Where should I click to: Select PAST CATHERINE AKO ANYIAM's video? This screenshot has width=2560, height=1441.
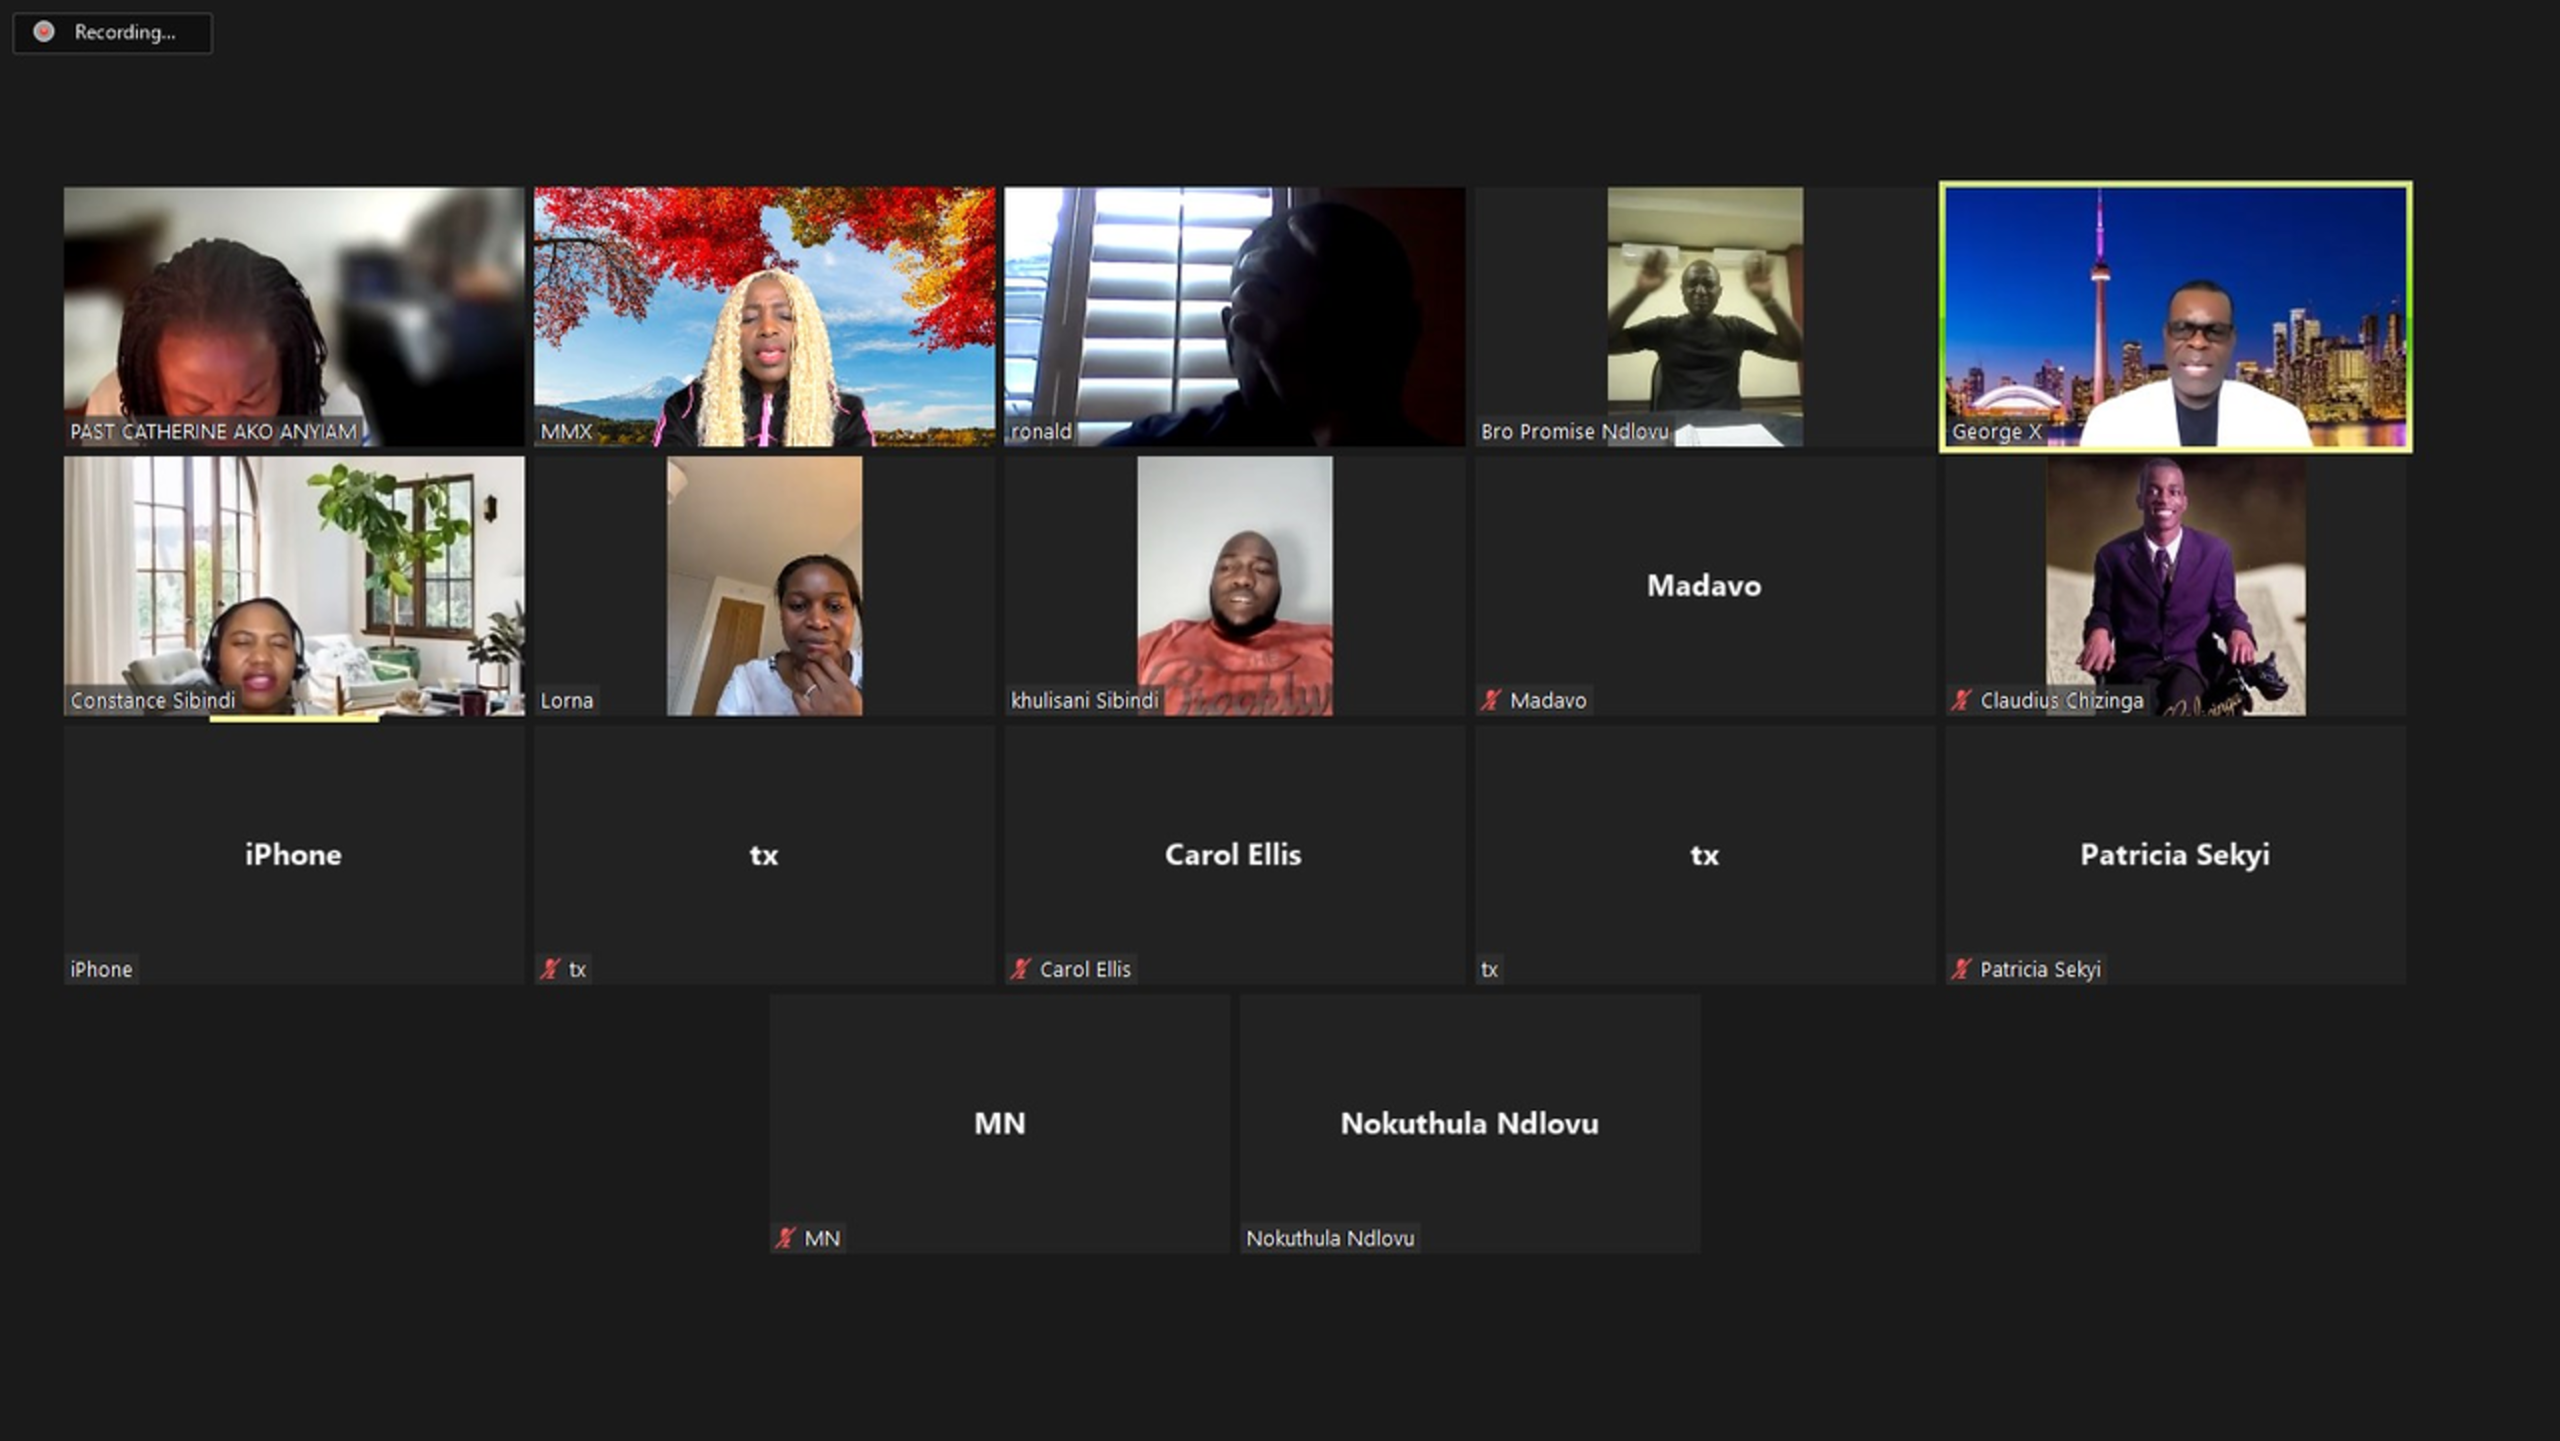[294, 316]
